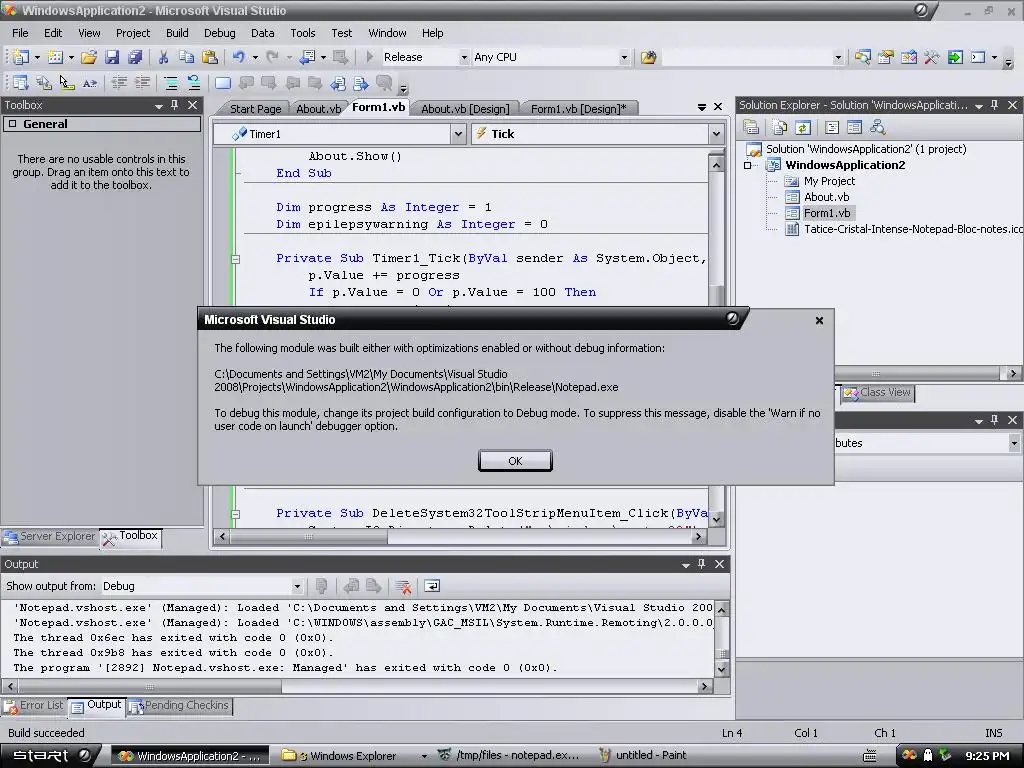Toggle Word Wrap in Output panel
The image size is (1024, 768).
(432, 586)
